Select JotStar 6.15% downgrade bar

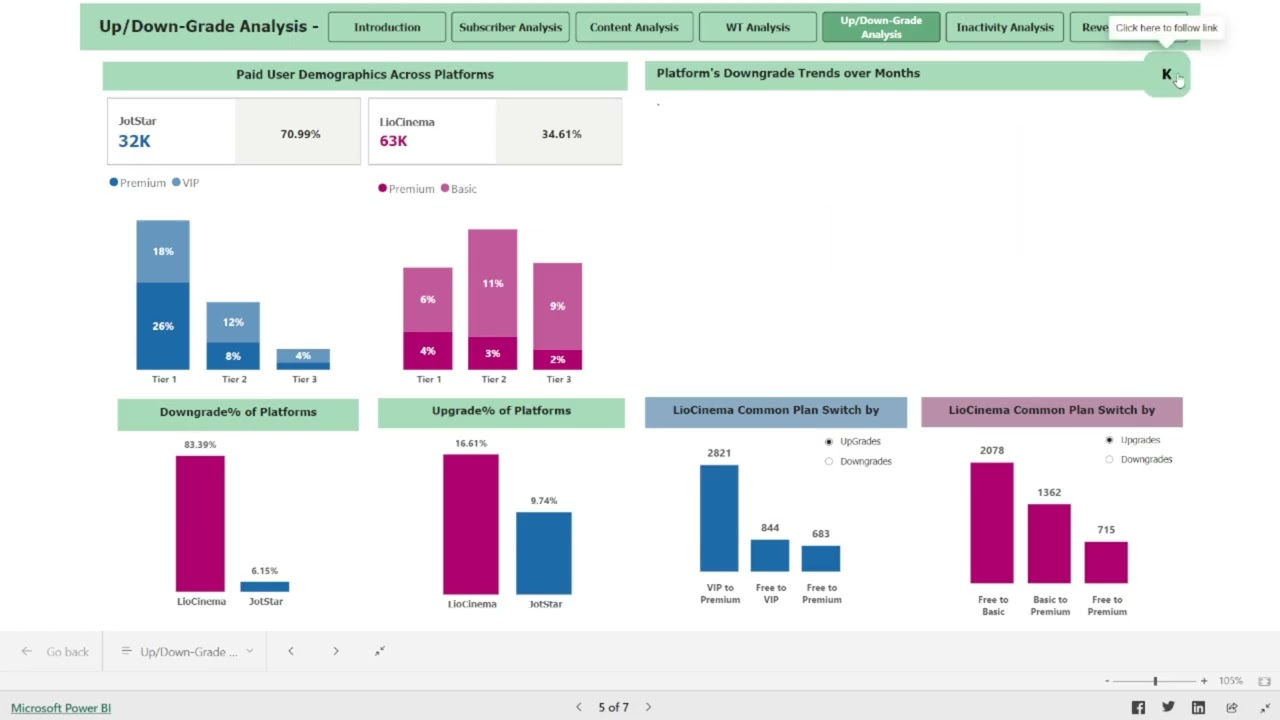(265, 587)
